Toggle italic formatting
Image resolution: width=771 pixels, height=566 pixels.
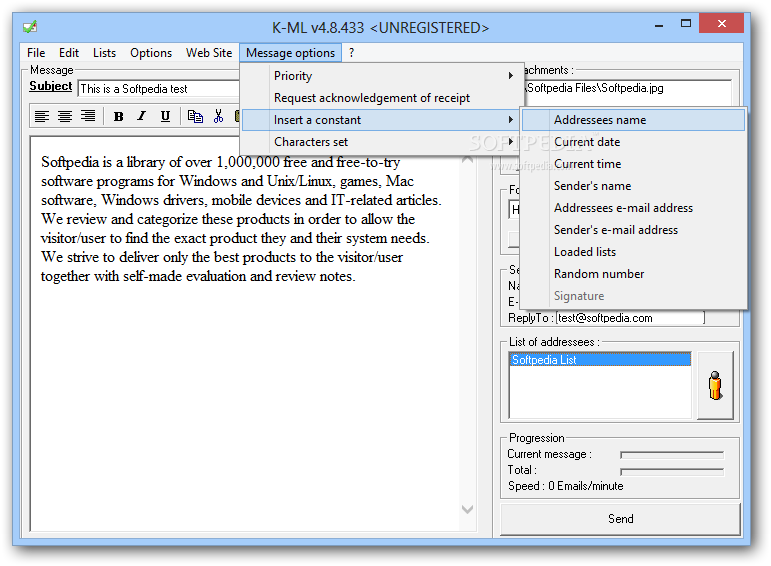click(142, 117)
